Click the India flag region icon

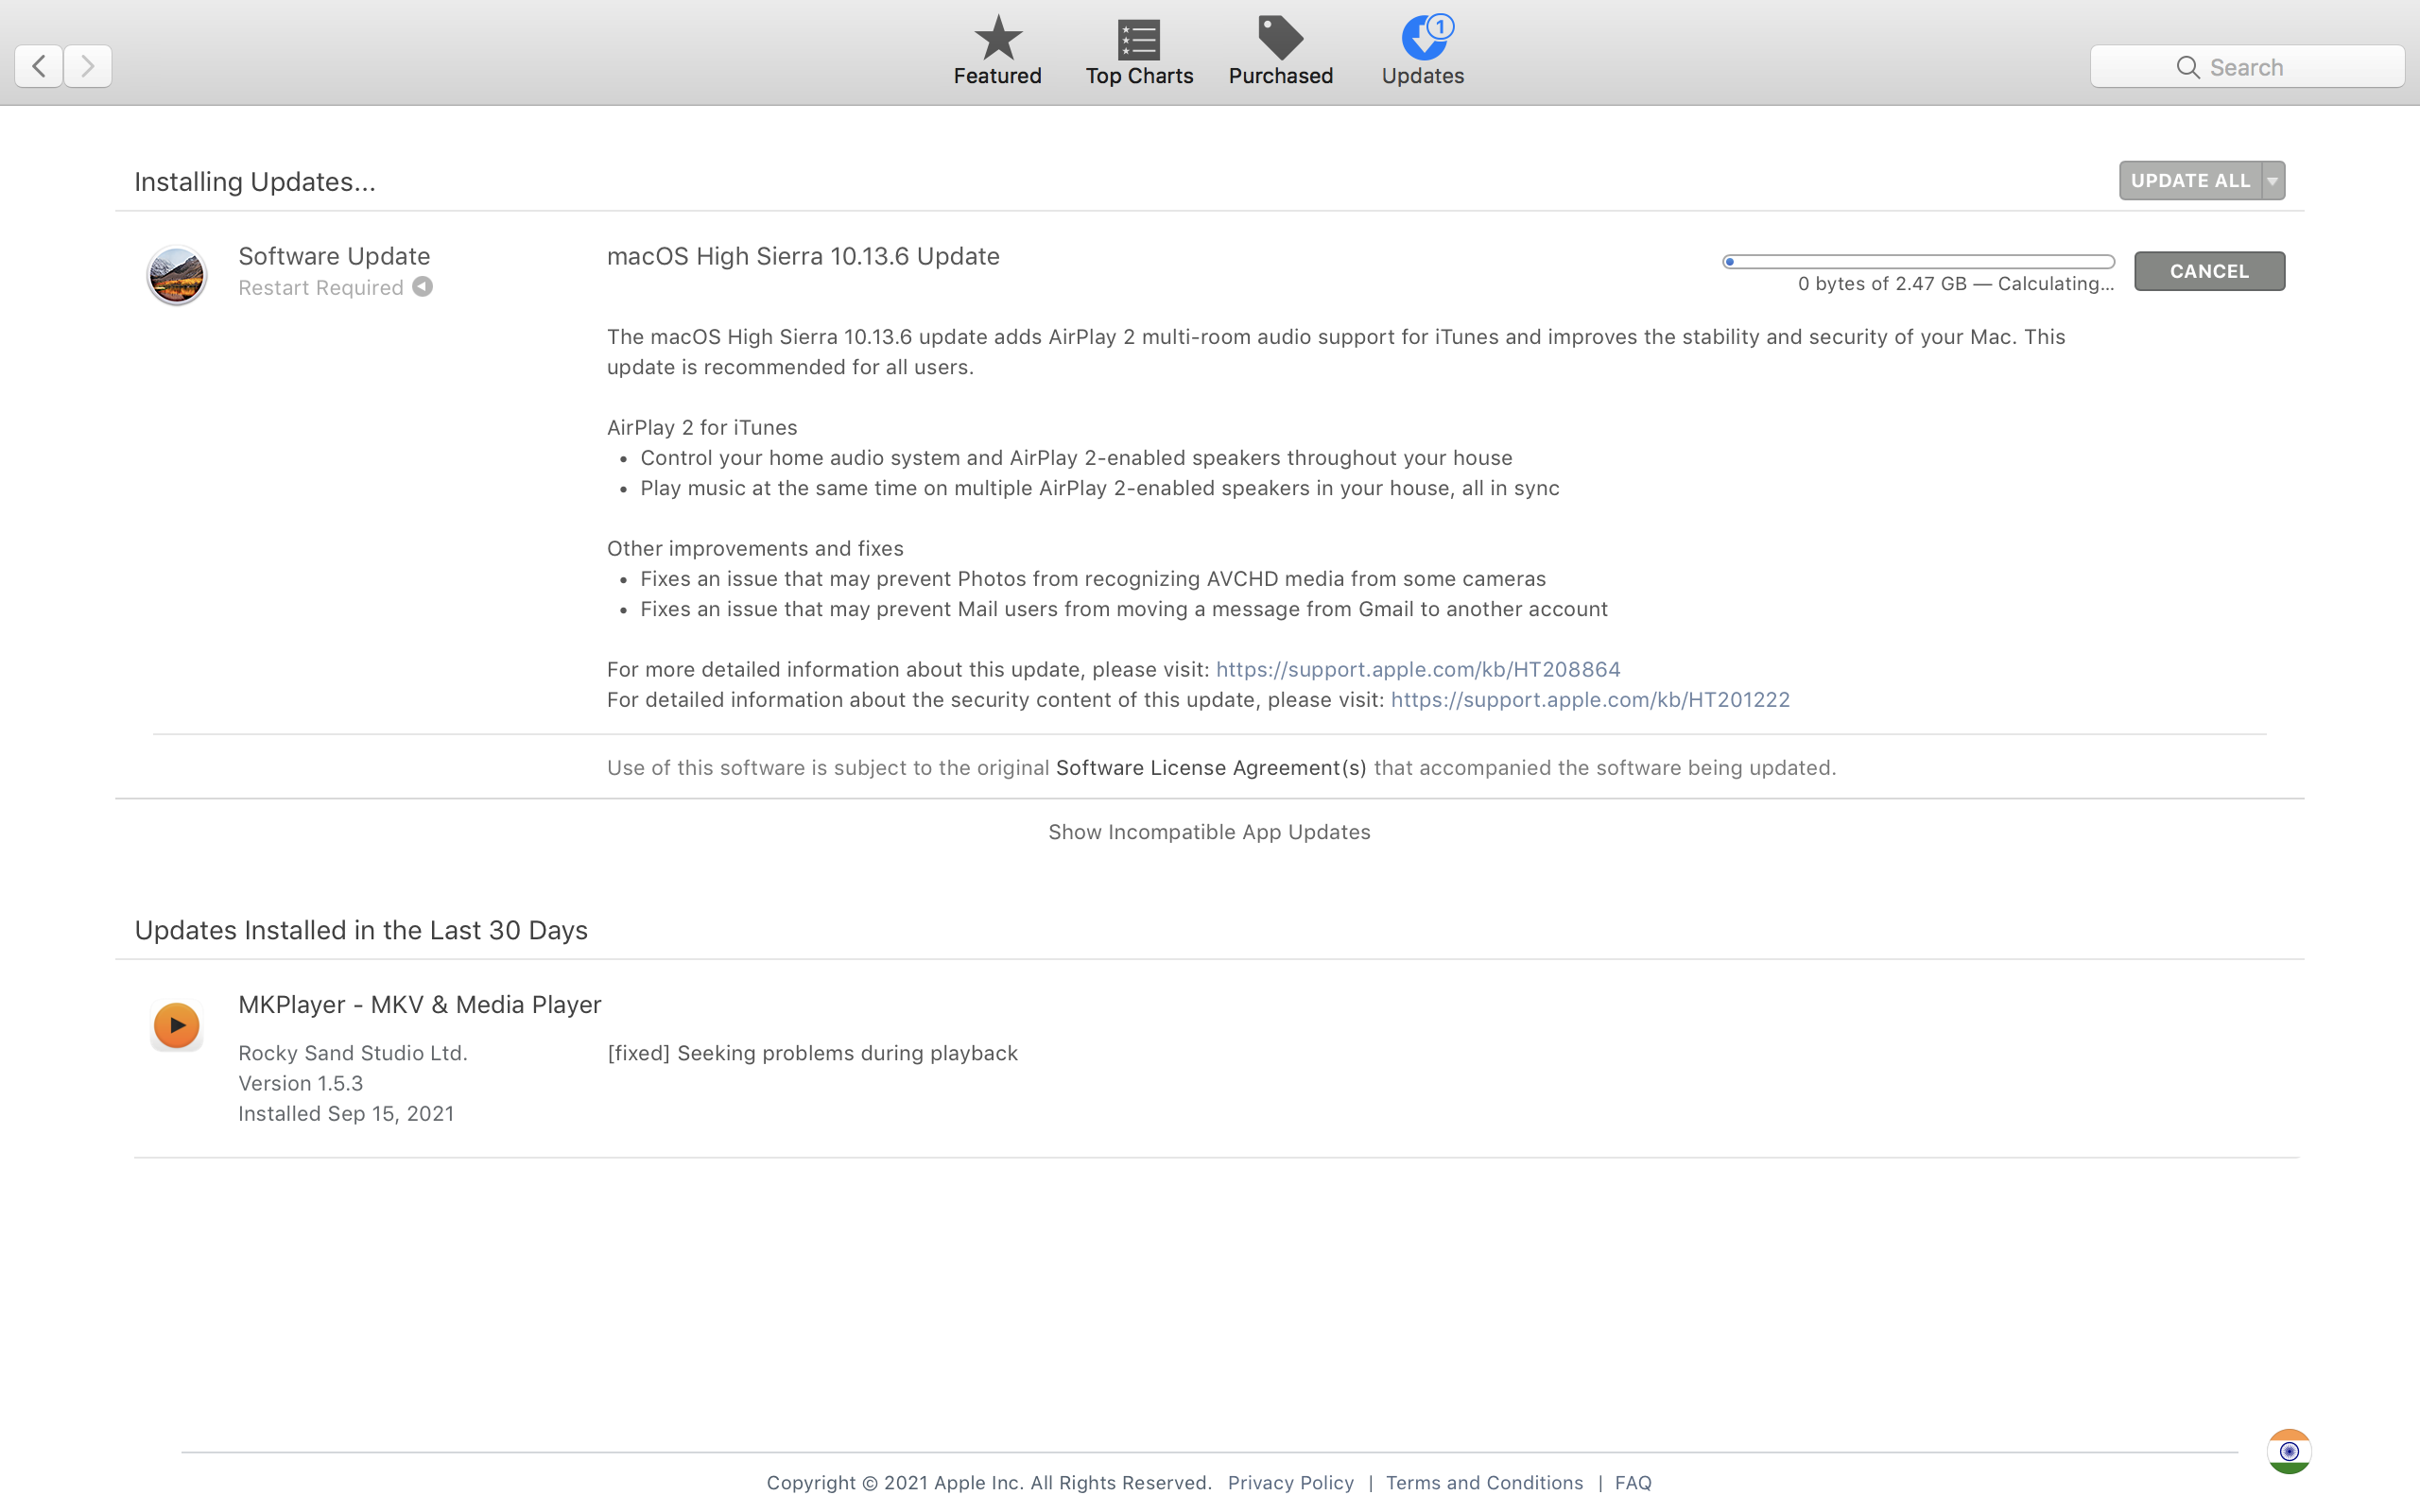2288,1451
